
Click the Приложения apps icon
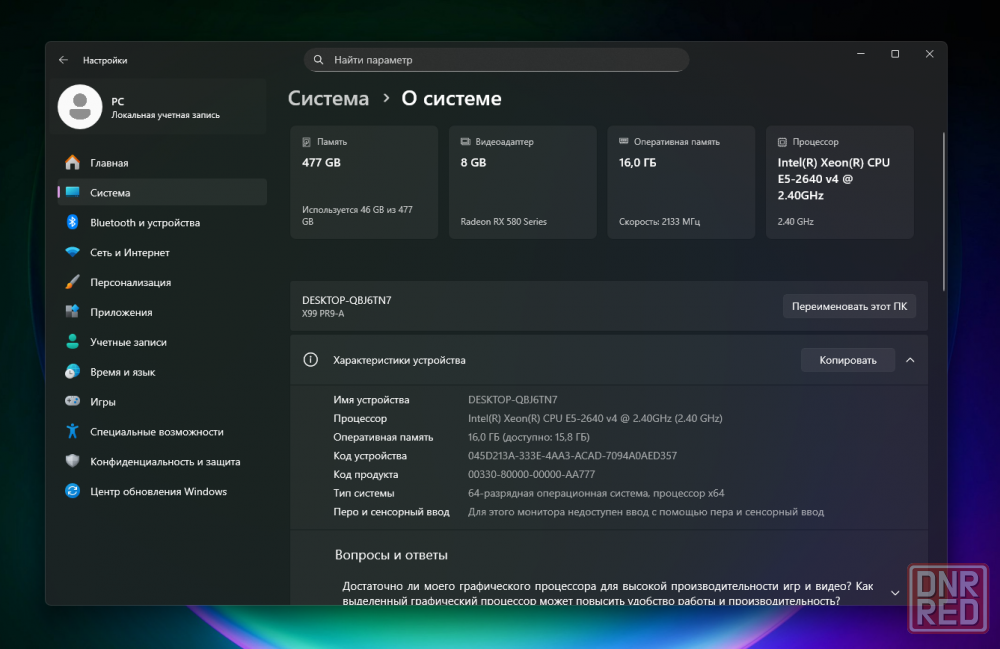tap(72, 312)
